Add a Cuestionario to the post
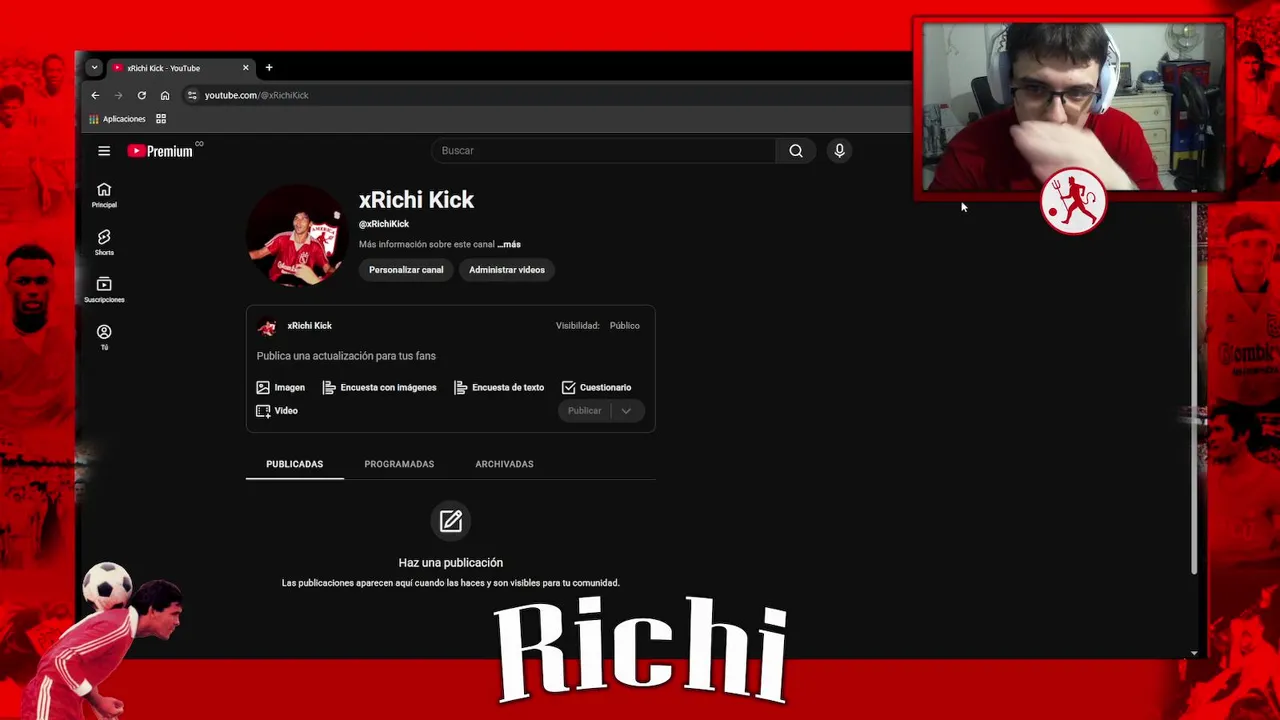This screenshot has height=720, width=1280. (596, 387)
